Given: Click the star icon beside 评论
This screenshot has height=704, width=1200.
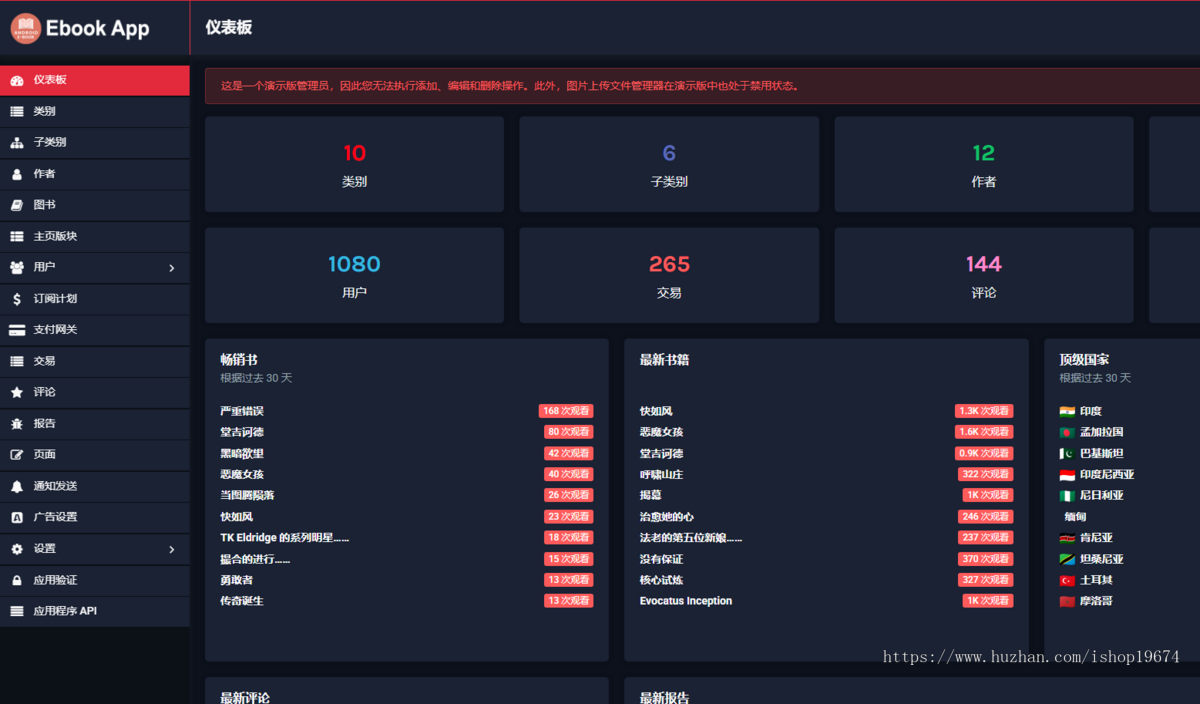Looking at the screenshot, I should click(x=16, y=392).
